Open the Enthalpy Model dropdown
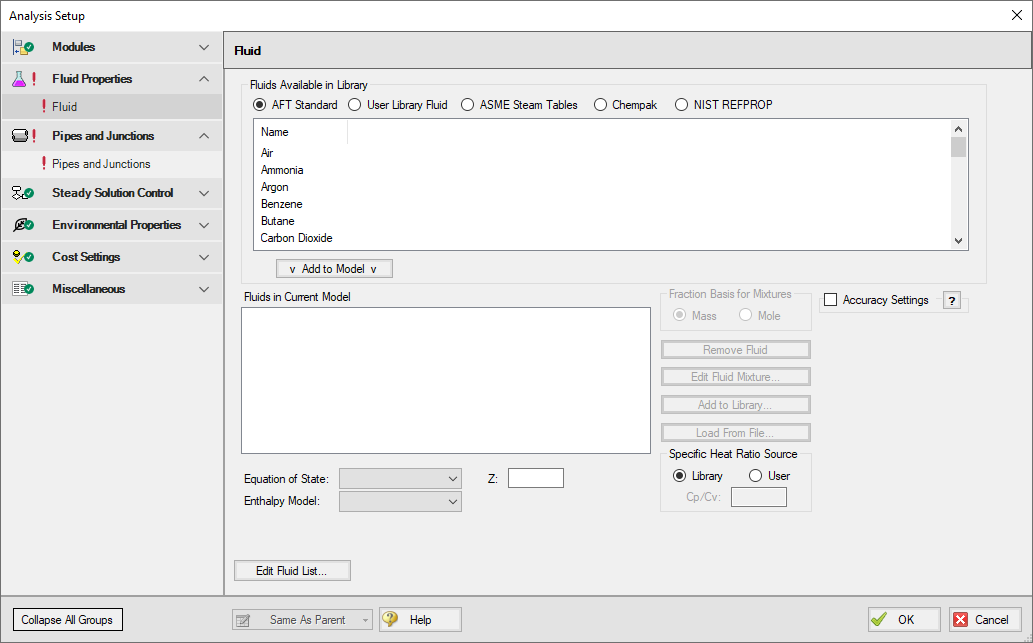The height and width of the screenshot is (643, 1033). pyautogui.click(x=400, y=501)
